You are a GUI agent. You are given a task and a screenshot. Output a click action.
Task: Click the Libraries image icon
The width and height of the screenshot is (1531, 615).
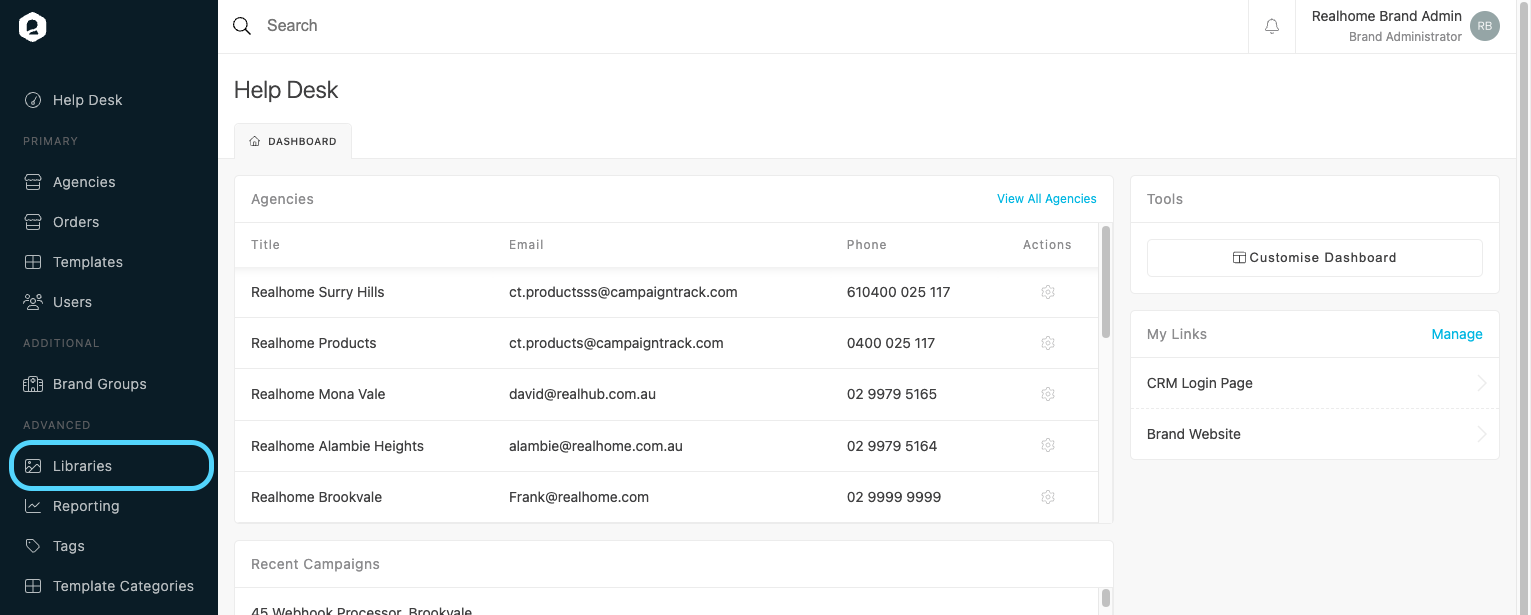(x=33, y=466)
